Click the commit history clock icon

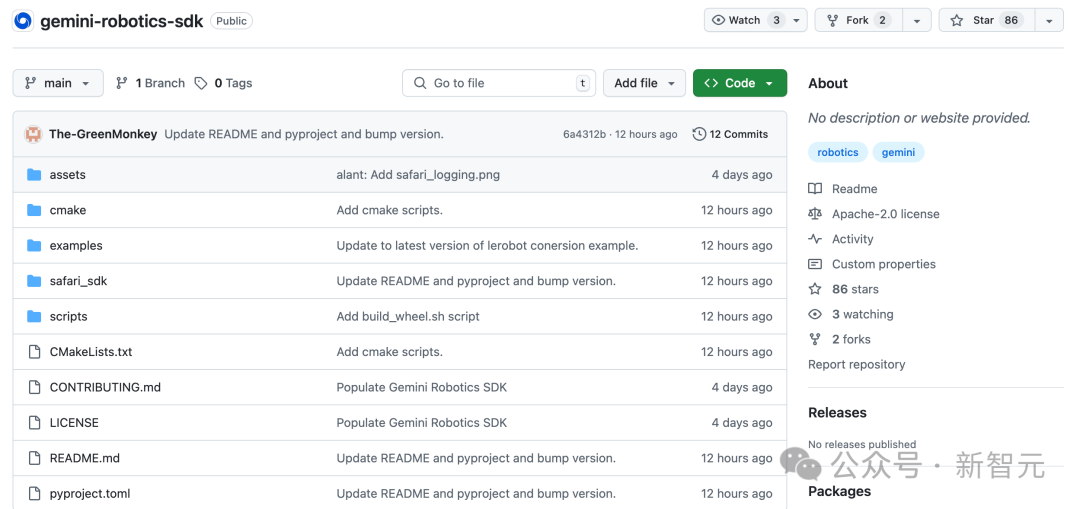click(699, 134)
